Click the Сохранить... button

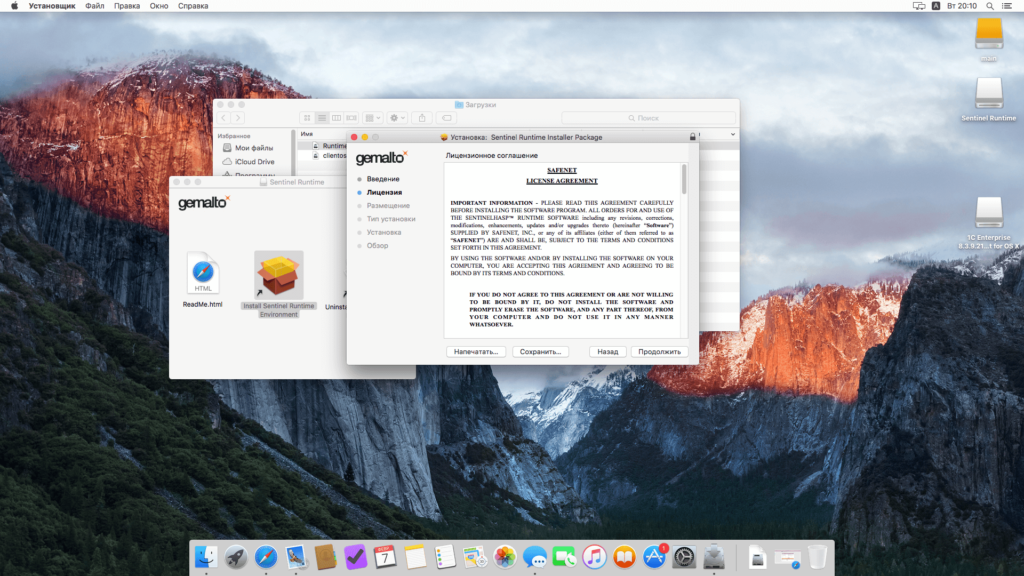(x=540, y=351)
